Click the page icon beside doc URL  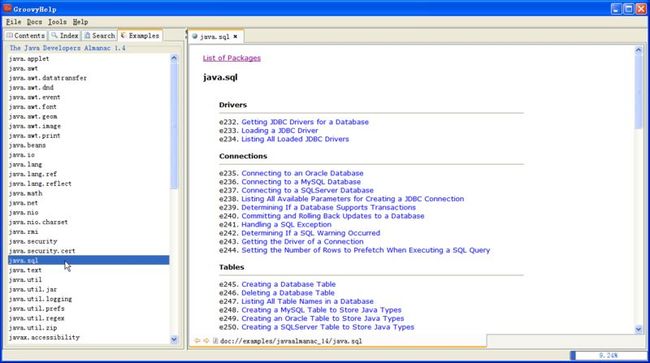tap(216, 341)
